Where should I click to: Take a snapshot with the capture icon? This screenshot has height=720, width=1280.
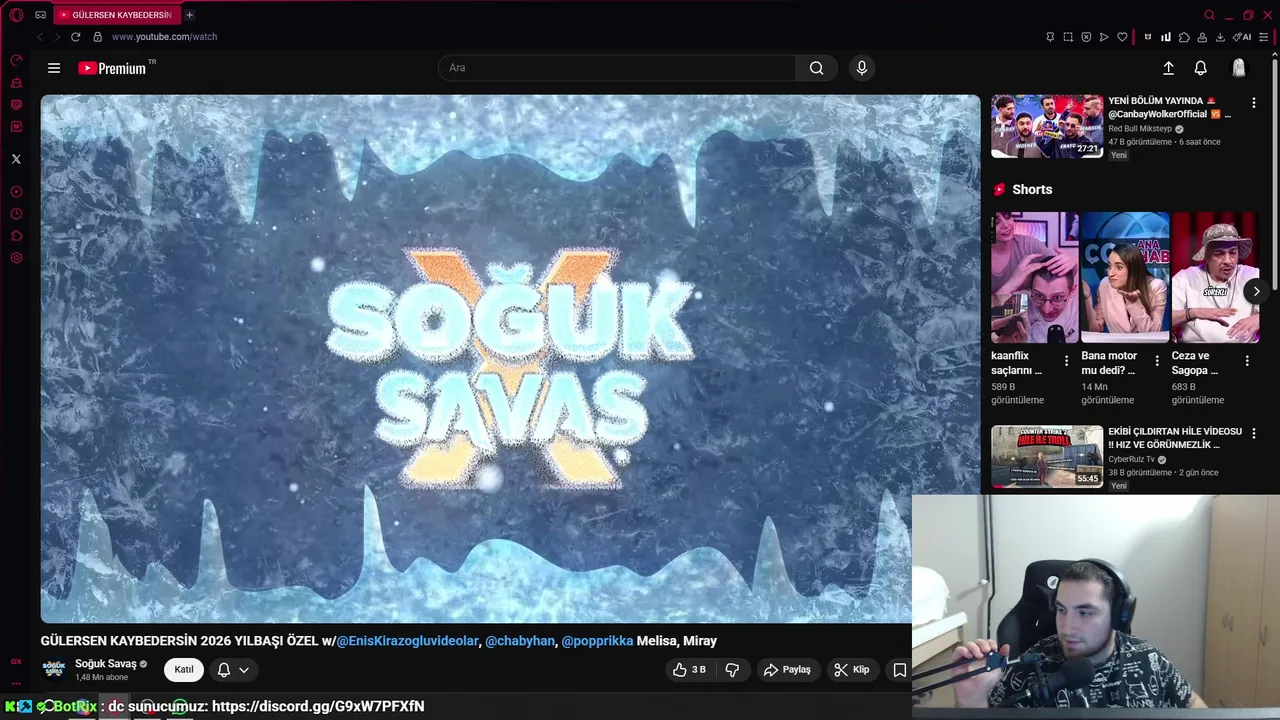pyautogui.click(x=1068, y=37)
